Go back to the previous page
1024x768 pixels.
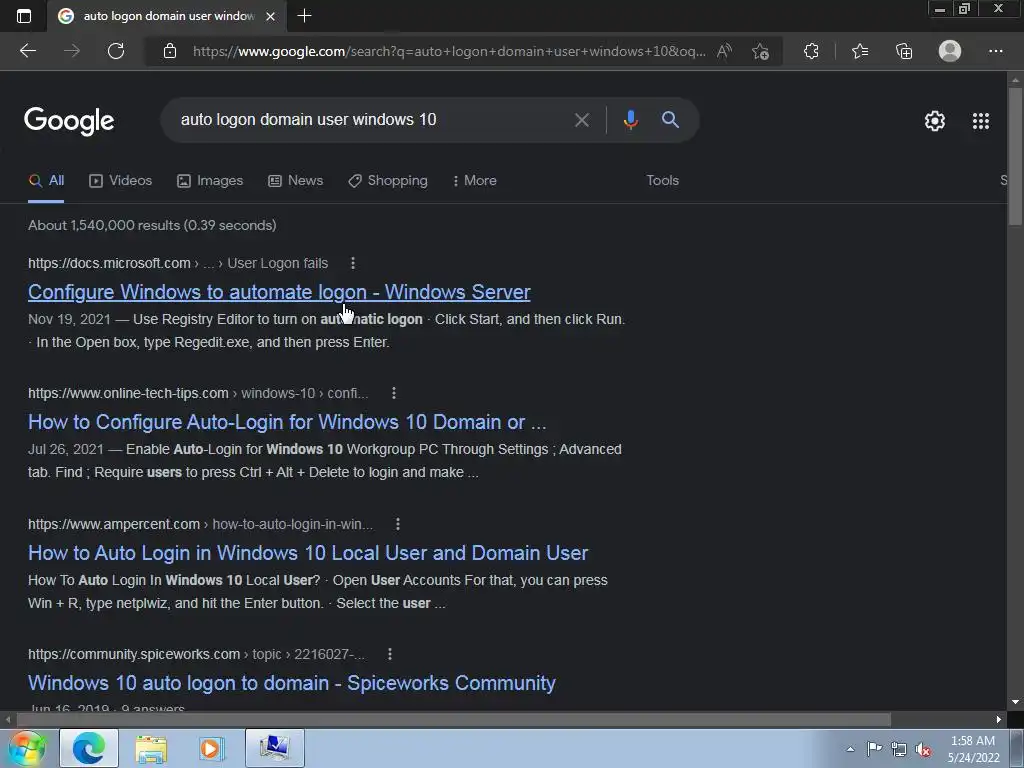click(x=27, y=51)
